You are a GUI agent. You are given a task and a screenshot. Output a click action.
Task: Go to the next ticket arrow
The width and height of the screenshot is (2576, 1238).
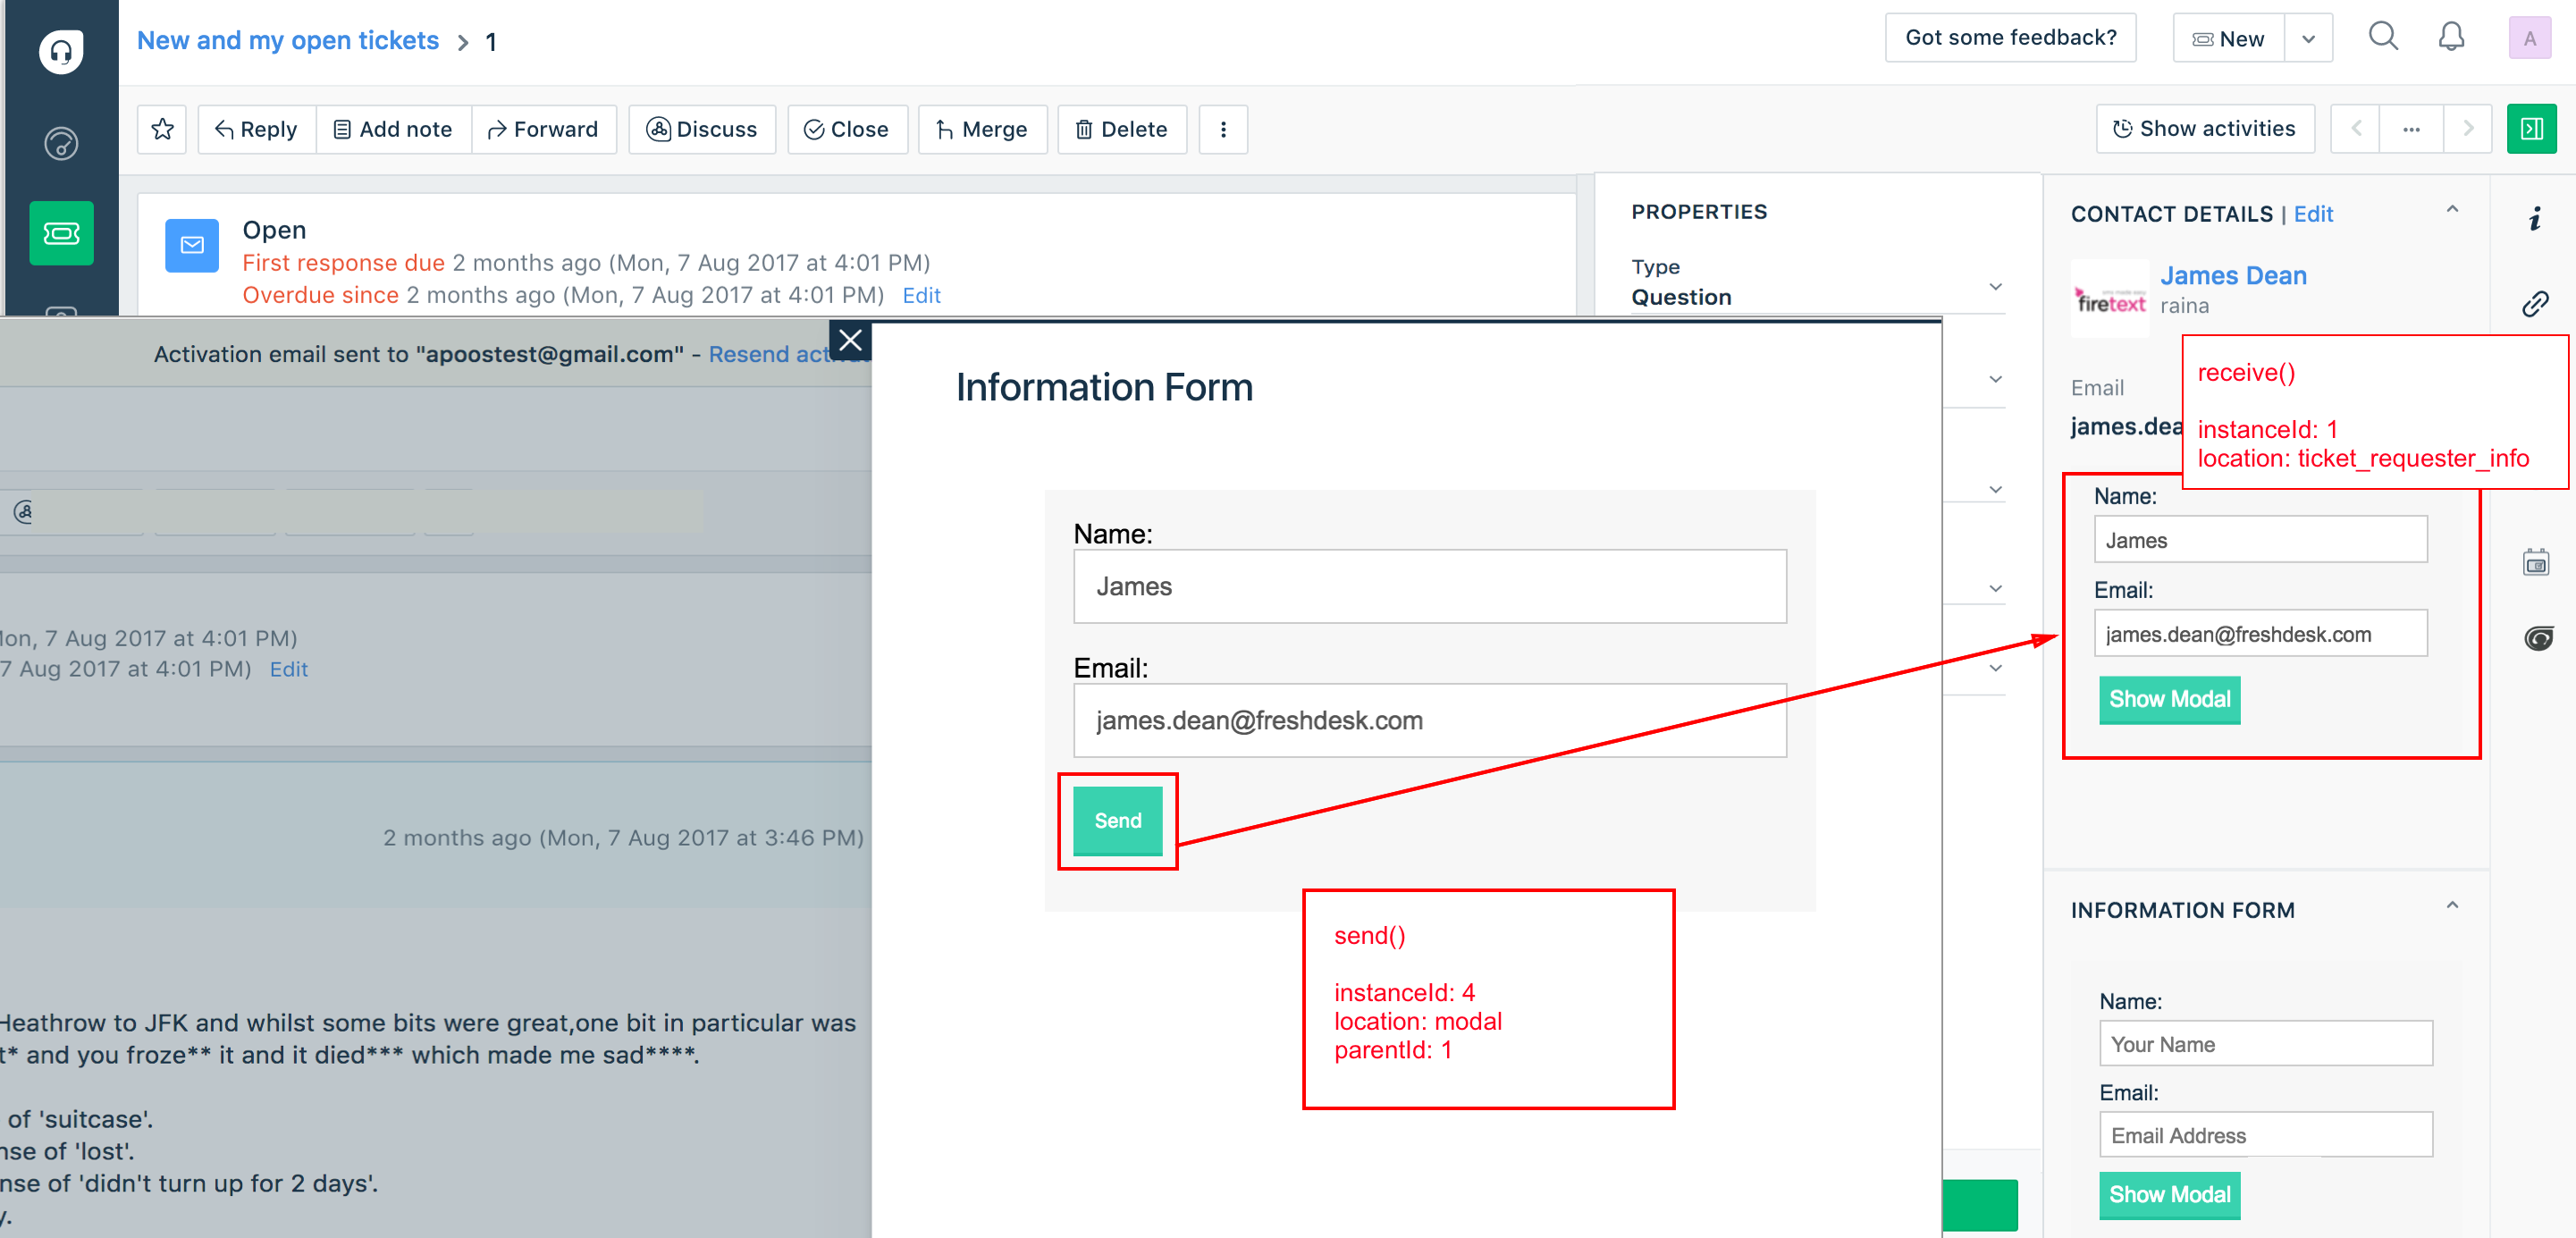pos(2467,128)
